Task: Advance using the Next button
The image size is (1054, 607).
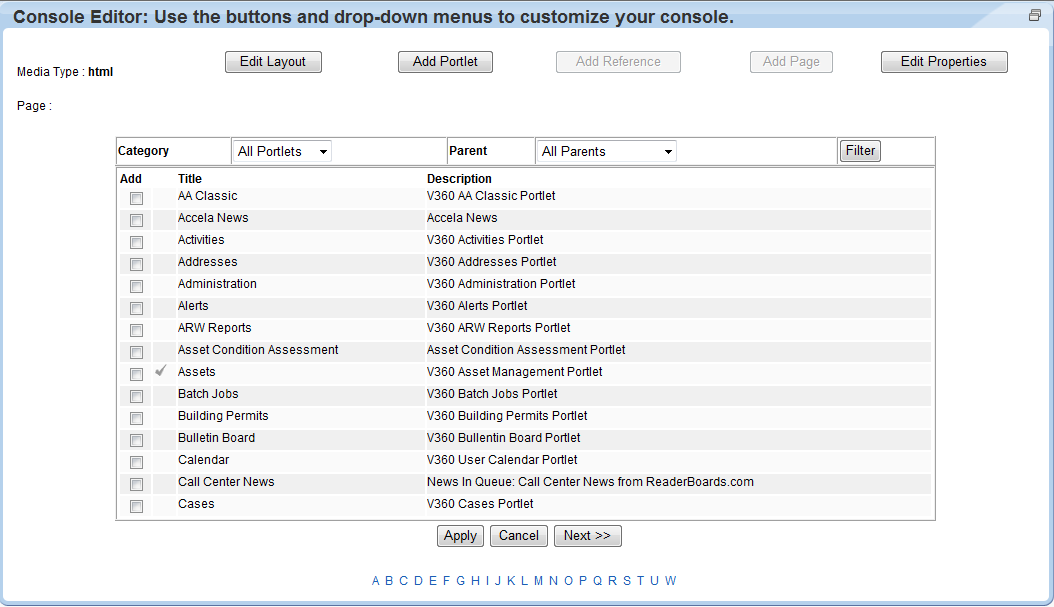Action: [x=587, y=535]
